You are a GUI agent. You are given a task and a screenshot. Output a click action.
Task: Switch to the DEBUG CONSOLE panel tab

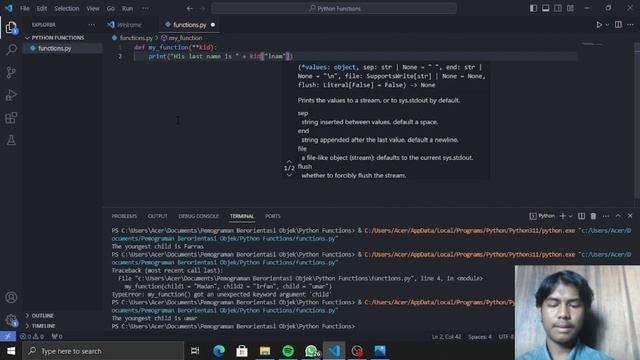point(198,216)
